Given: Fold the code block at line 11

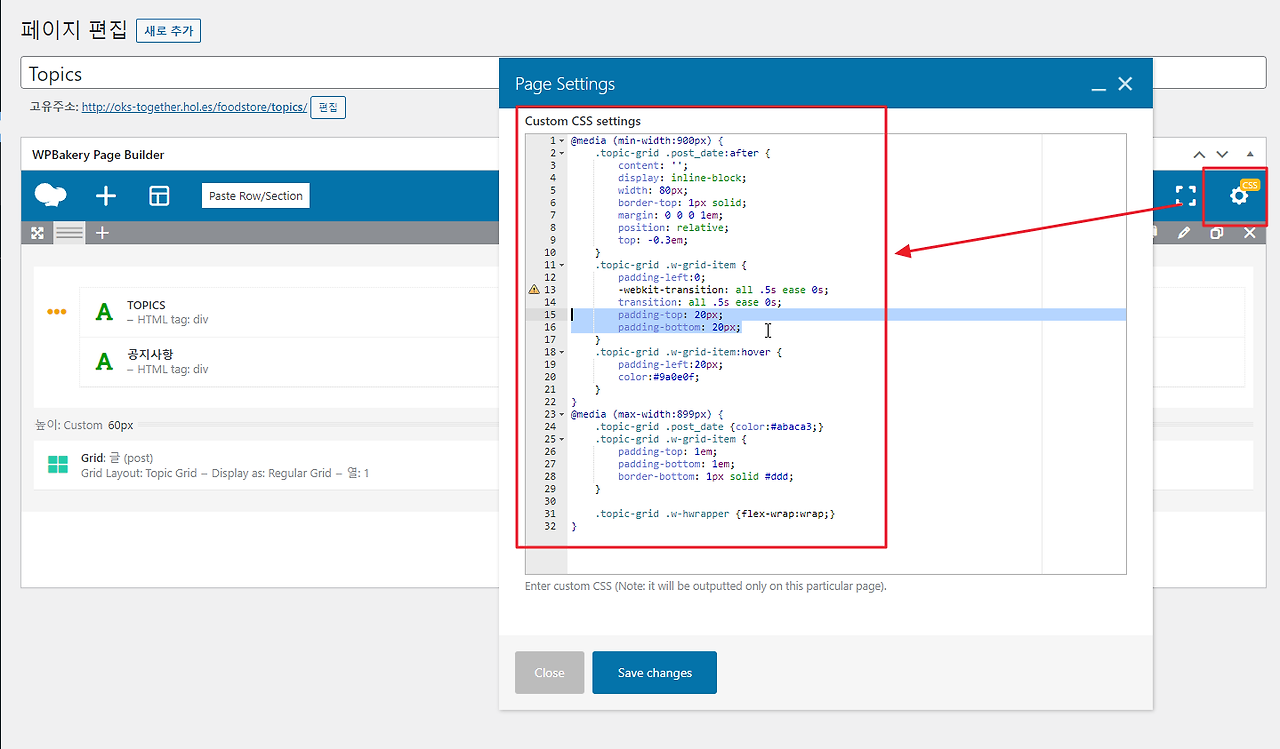Looking at the screenshot, I should pyautogui.click(x=561, y=265).
